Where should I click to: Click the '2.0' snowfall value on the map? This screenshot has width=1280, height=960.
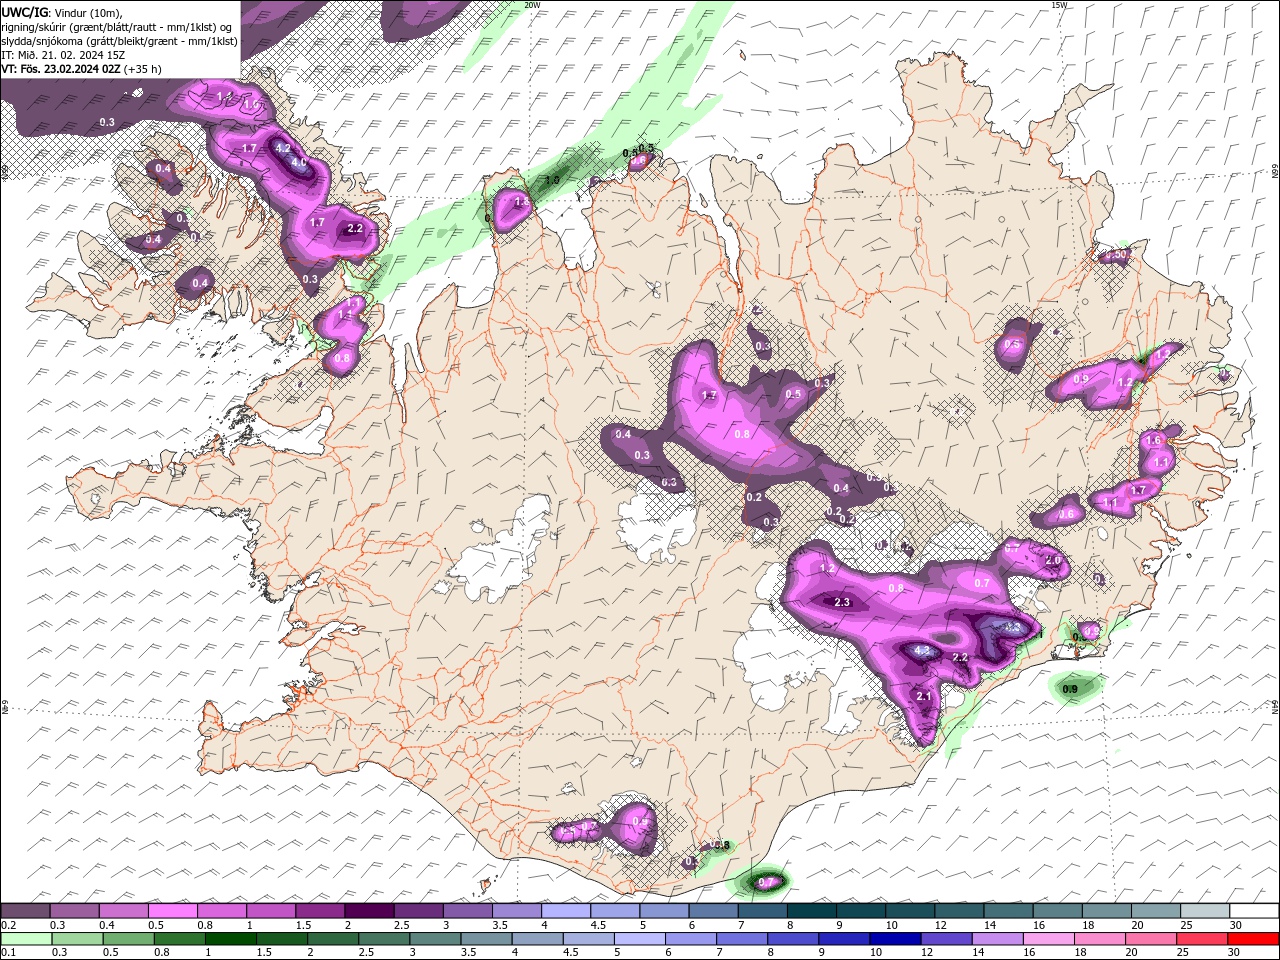(1053, 561)
